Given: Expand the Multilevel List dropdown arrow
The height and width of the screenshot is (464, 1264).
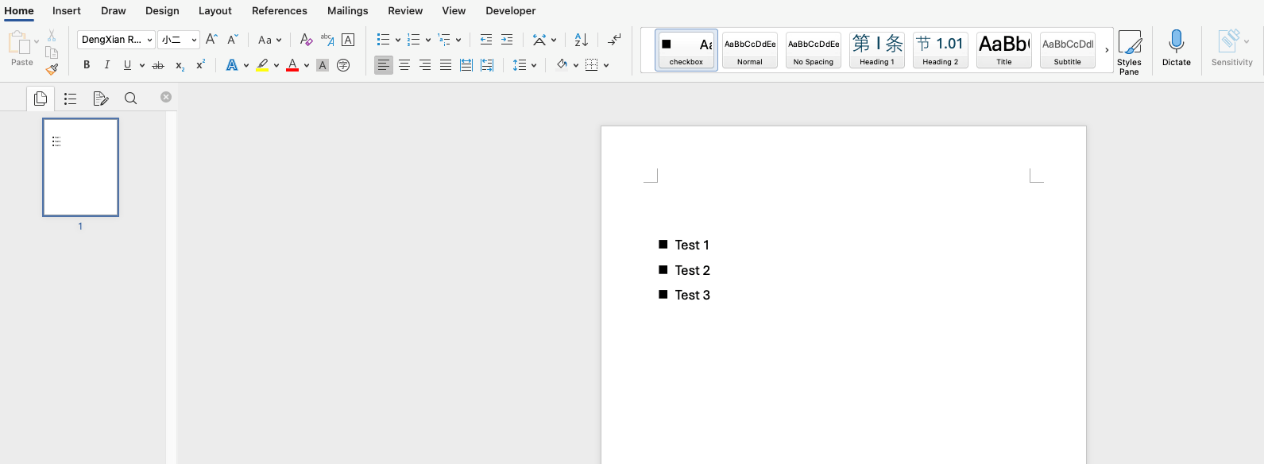Looking at the screenshot, I should click(459, 40).
